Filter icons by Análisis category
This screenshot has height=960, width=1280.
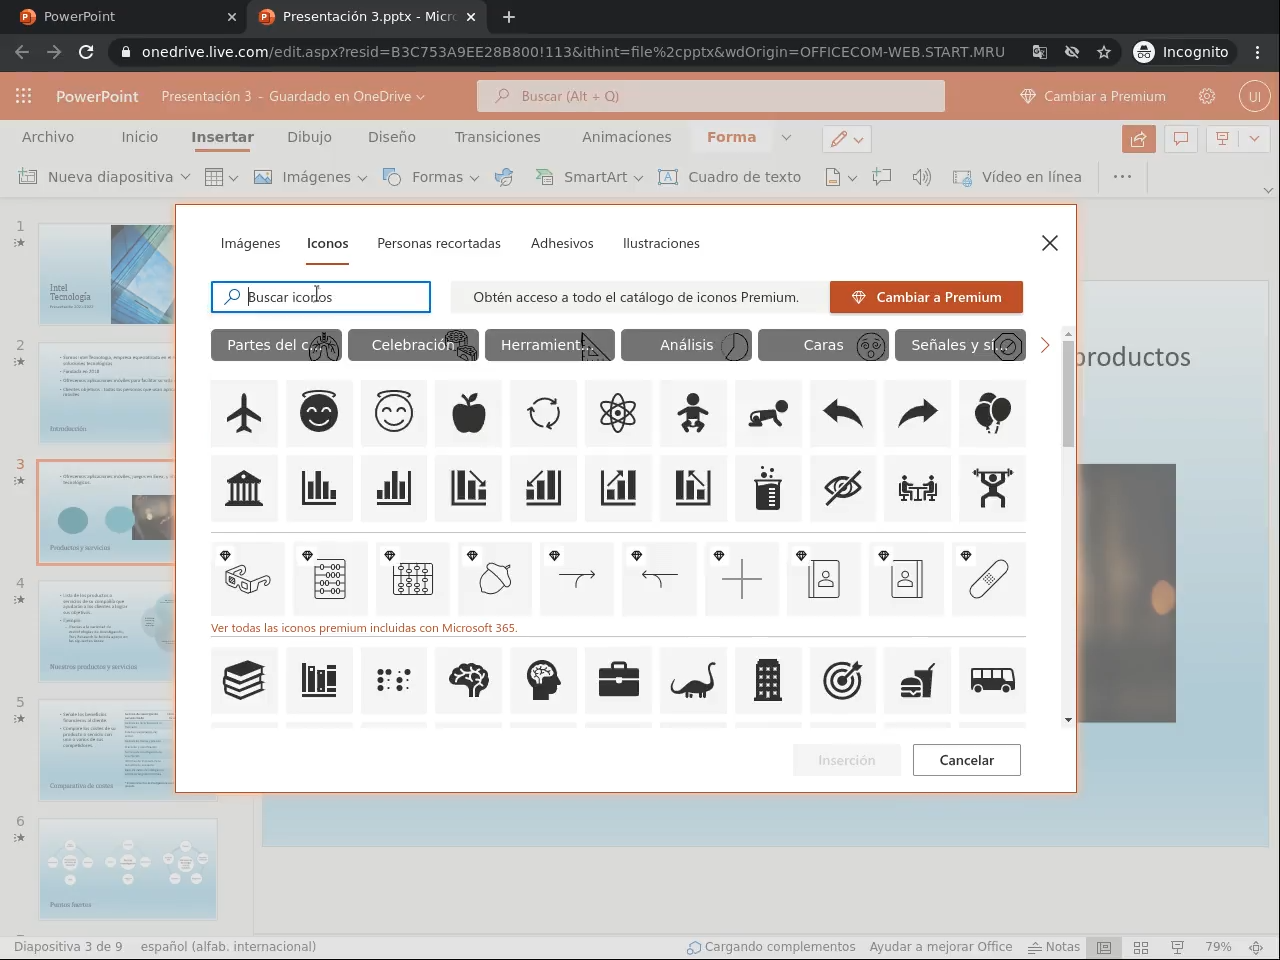(x=686, y=345)
